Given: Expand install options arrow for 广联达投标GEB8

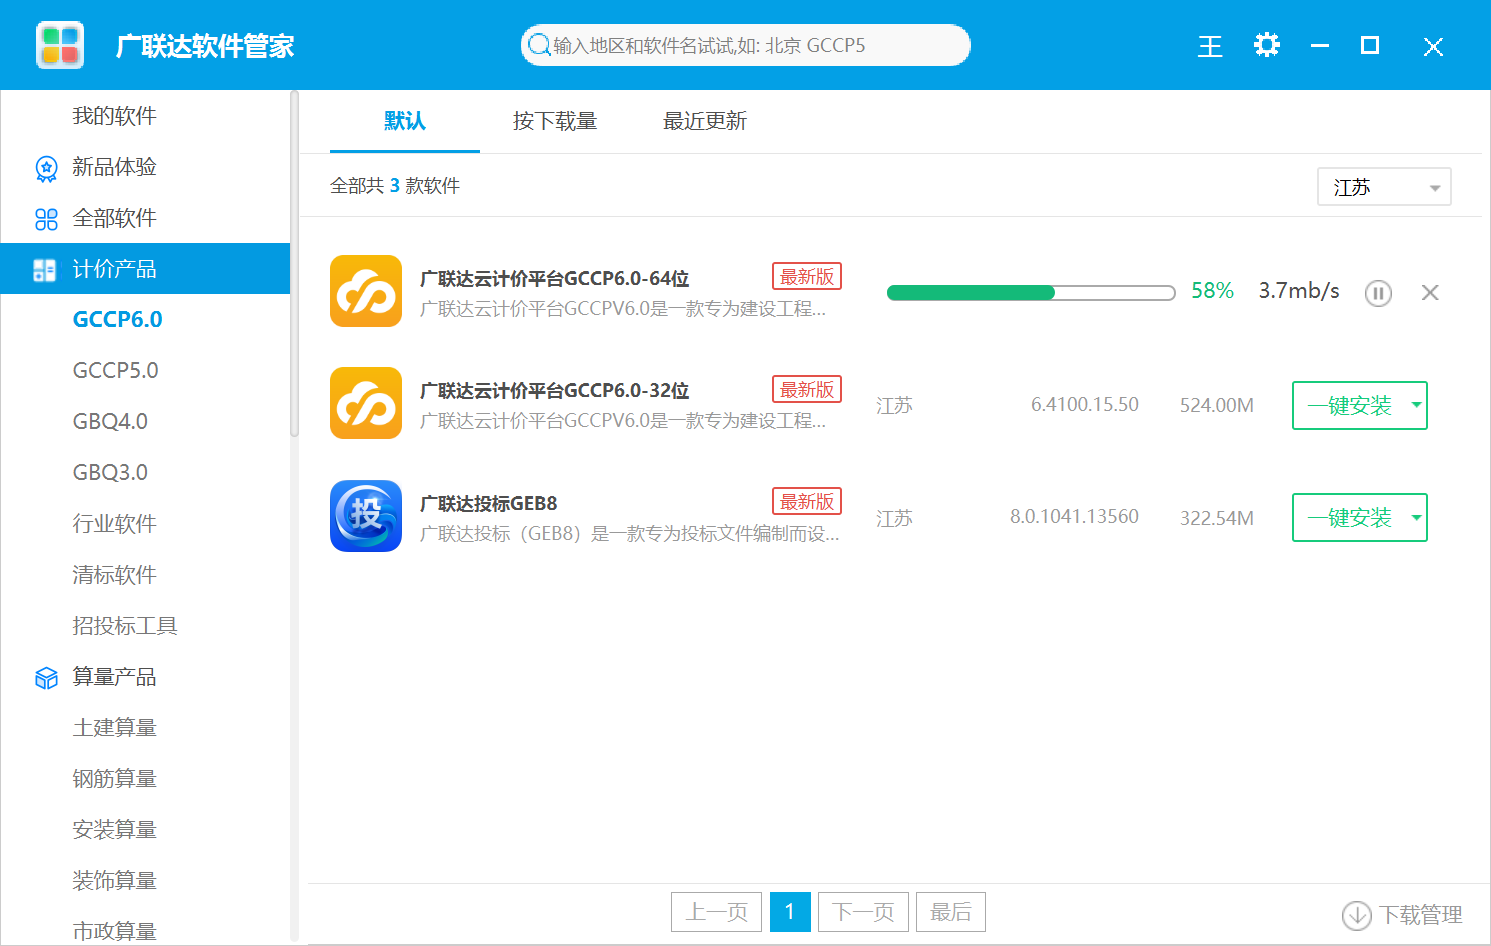Looking at the screenshot, I should [x=1416, y=517].
